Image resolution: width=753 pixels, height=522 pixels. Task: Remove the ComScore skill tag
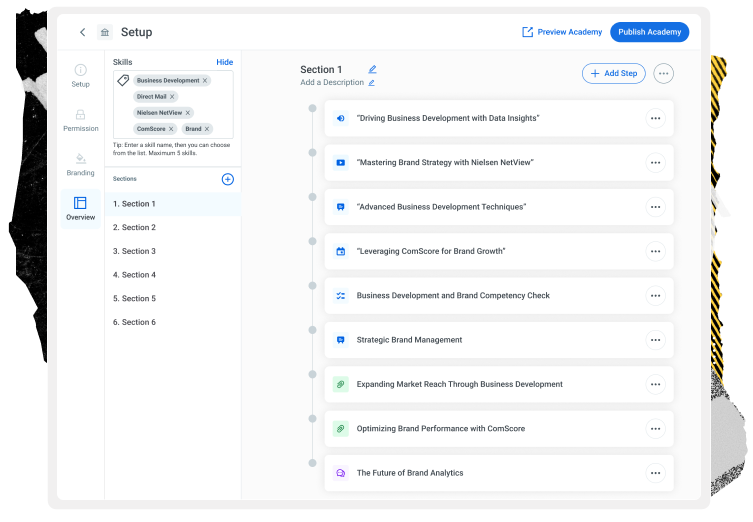pos(171,129)
